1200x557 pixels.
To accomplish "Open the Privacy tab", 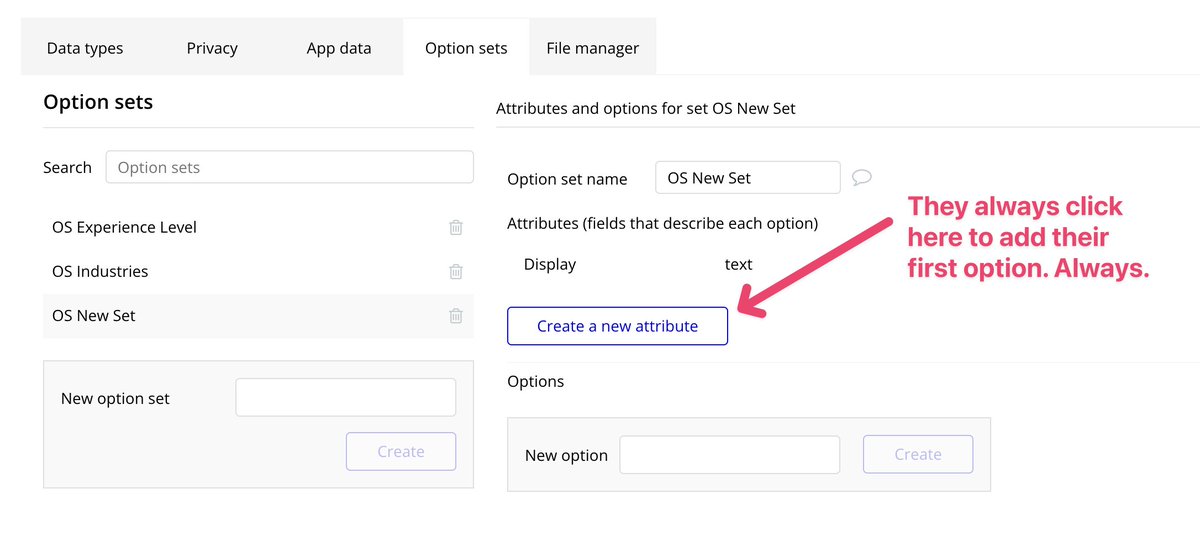I will (x=212, y=47).
